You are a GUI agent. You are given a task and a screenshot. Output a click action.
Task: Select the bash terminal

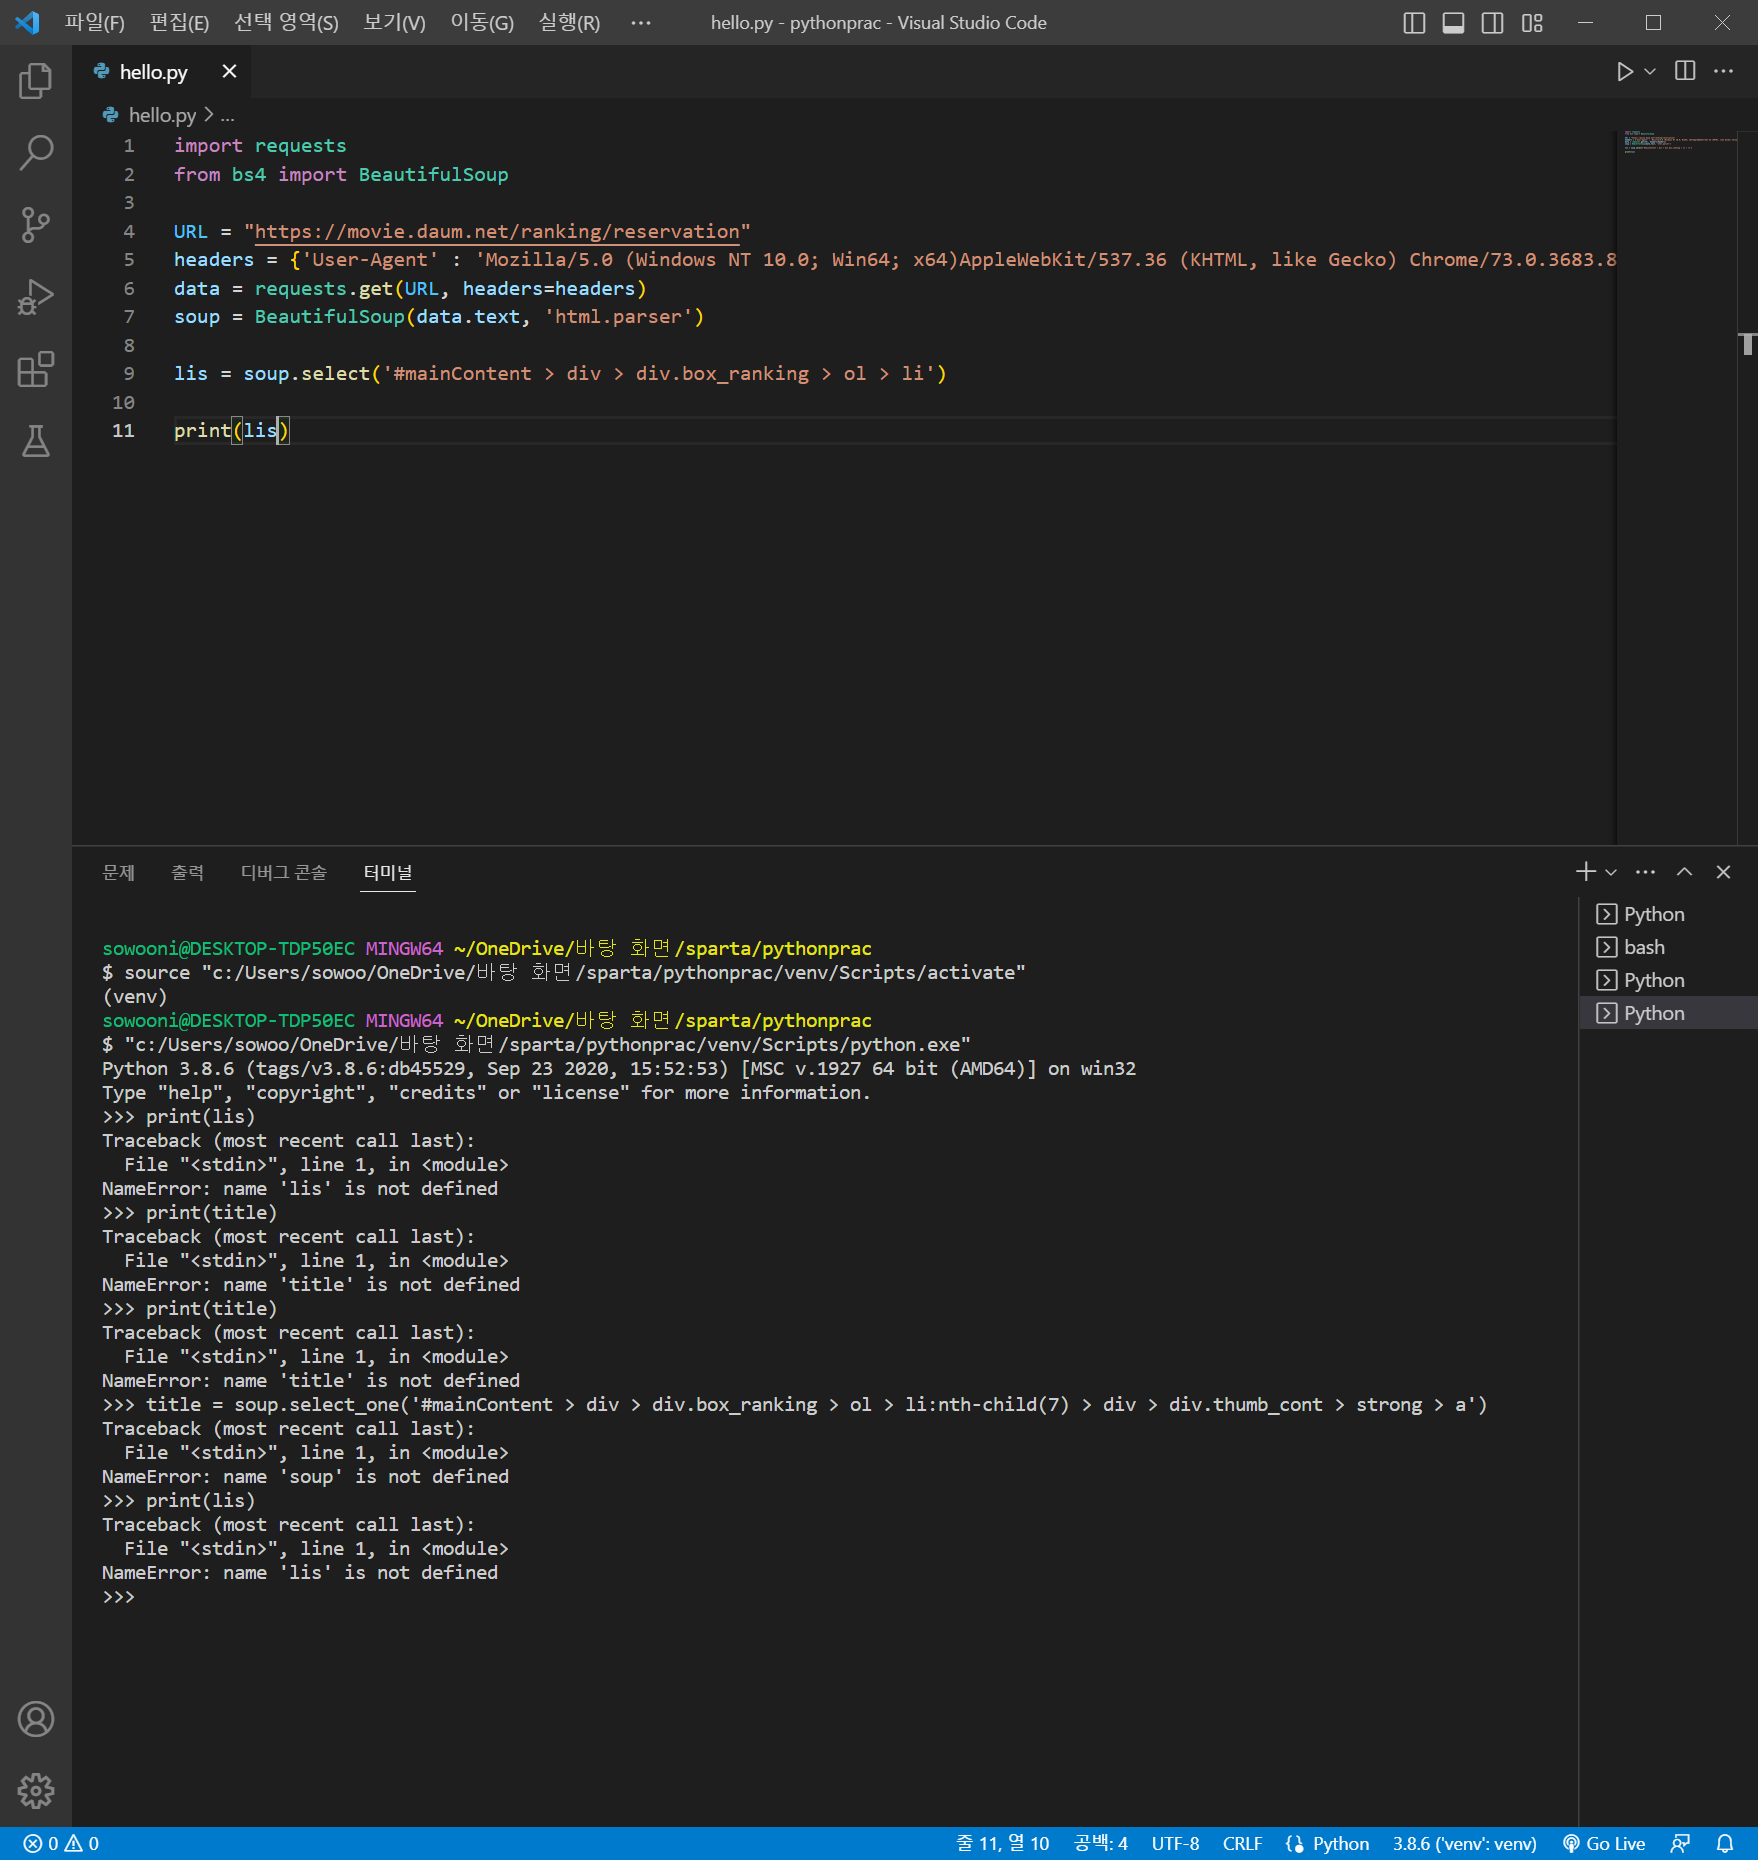point(1668,947)
